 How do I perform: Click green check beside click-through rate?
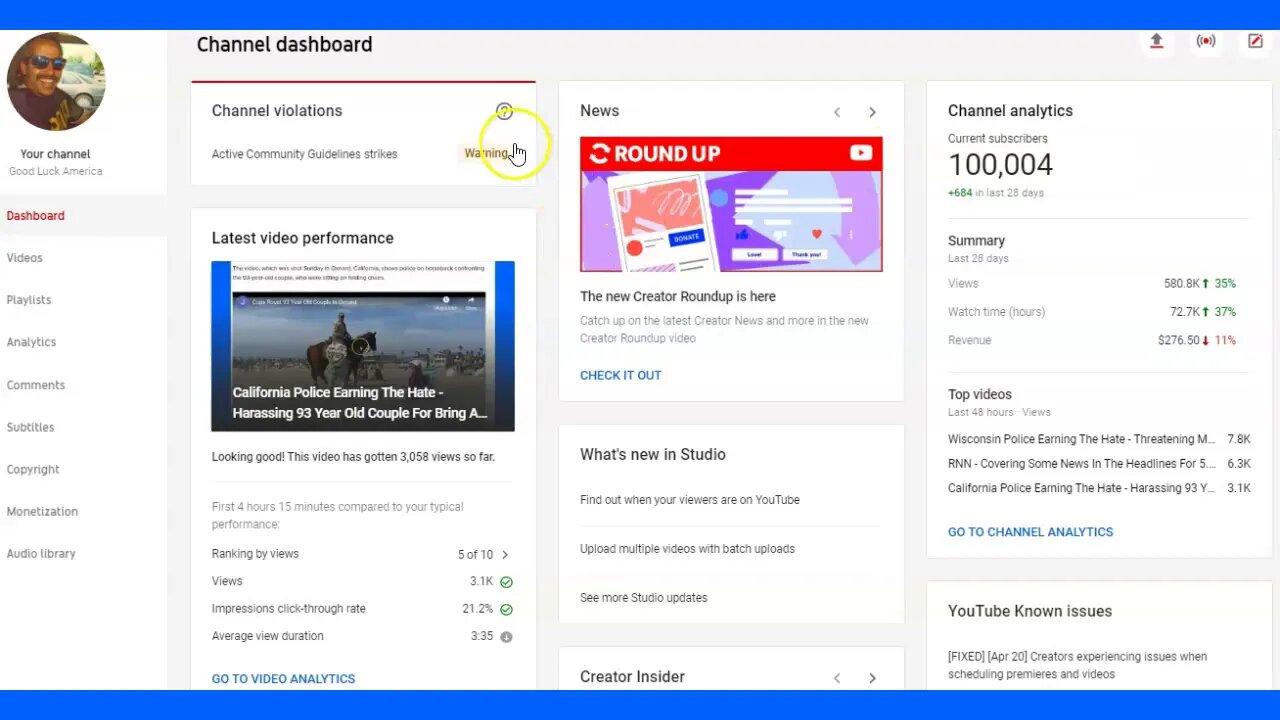(x=506, y=609)
